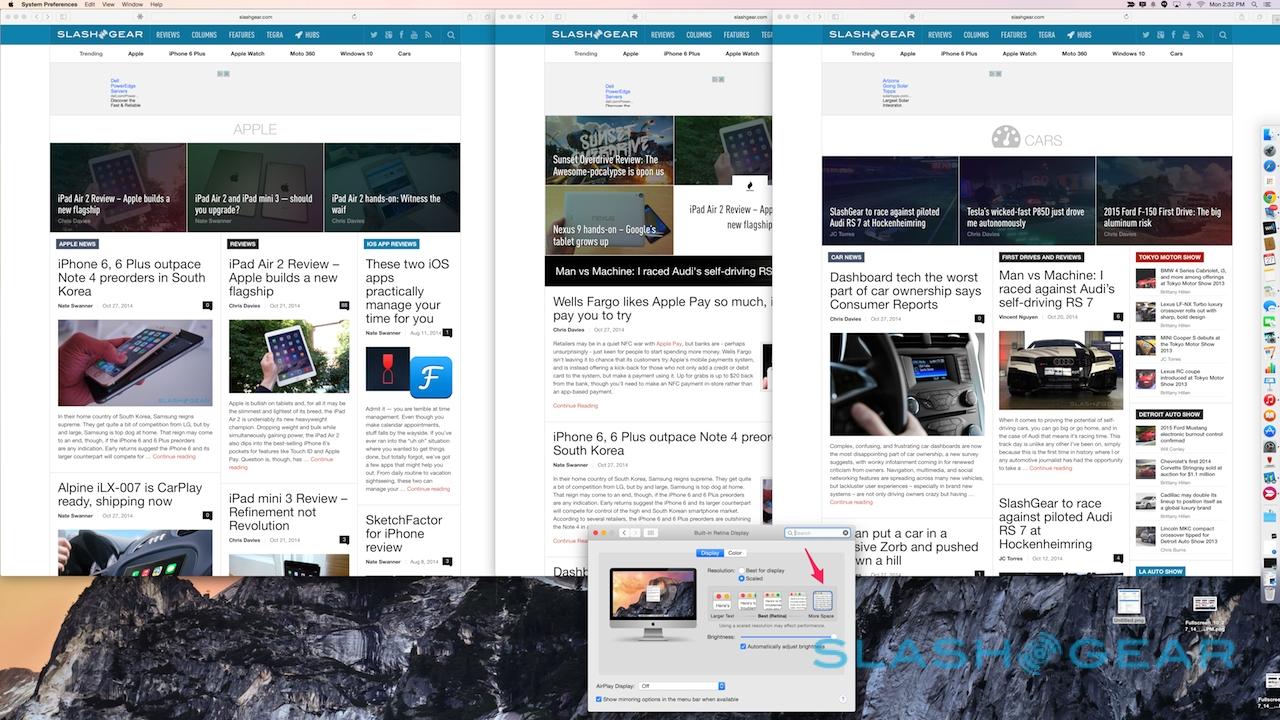The image size is (1280, 720).
Task: Click Twitter icon in left window header
Action: [373, 35]
